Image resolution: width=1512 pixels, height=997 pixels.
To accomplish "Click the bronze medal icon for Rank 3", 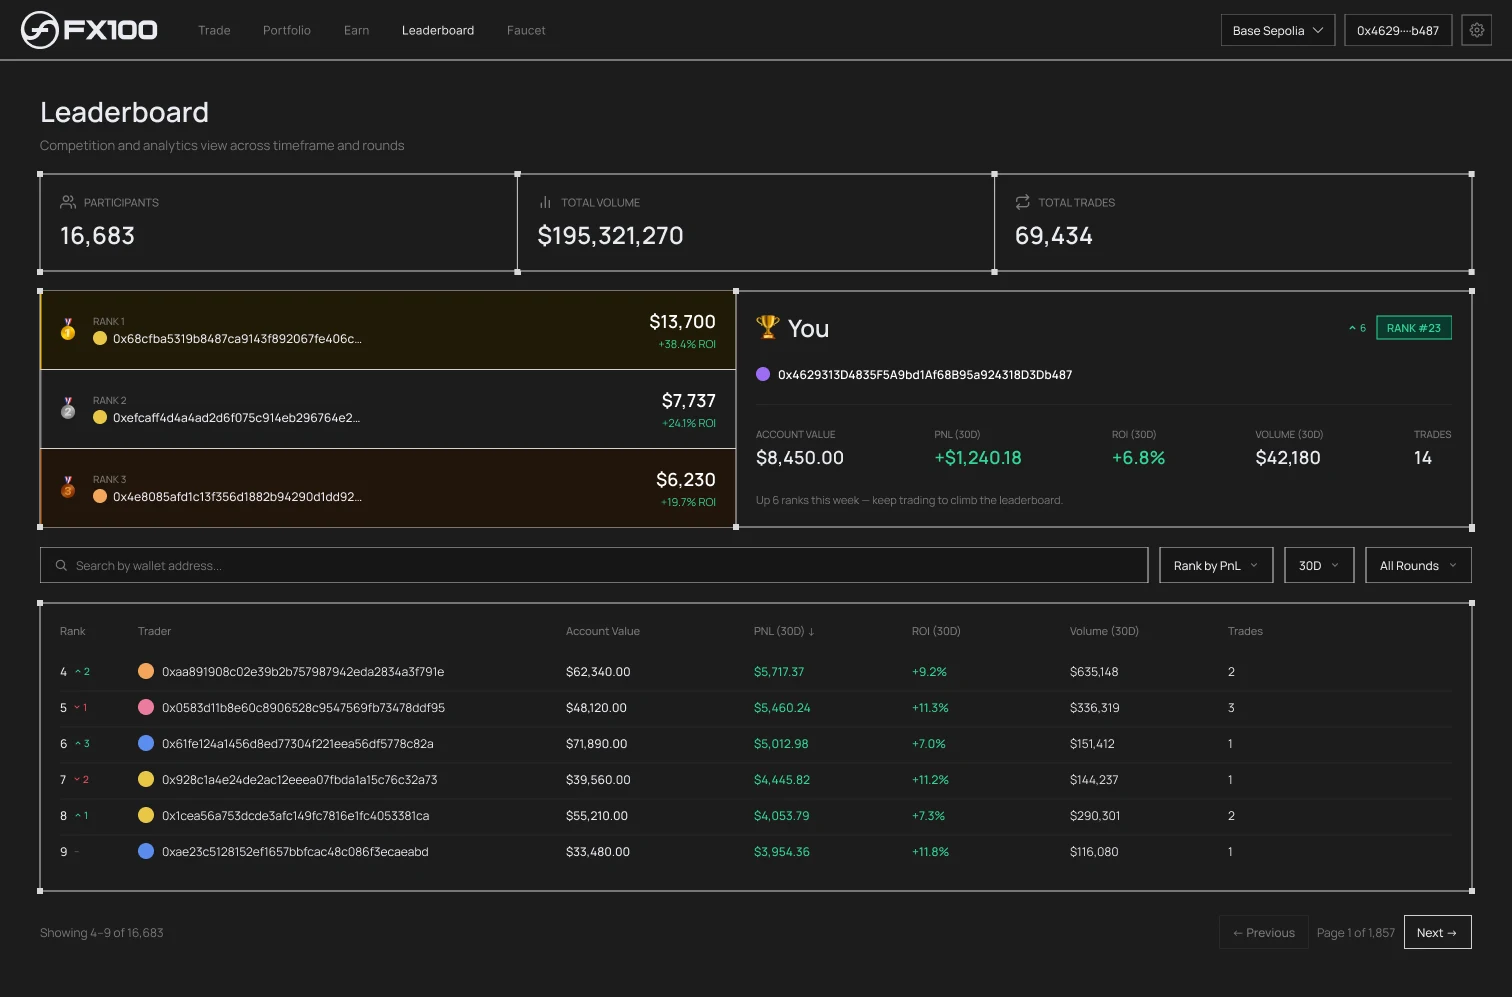I will coord(68,487).
